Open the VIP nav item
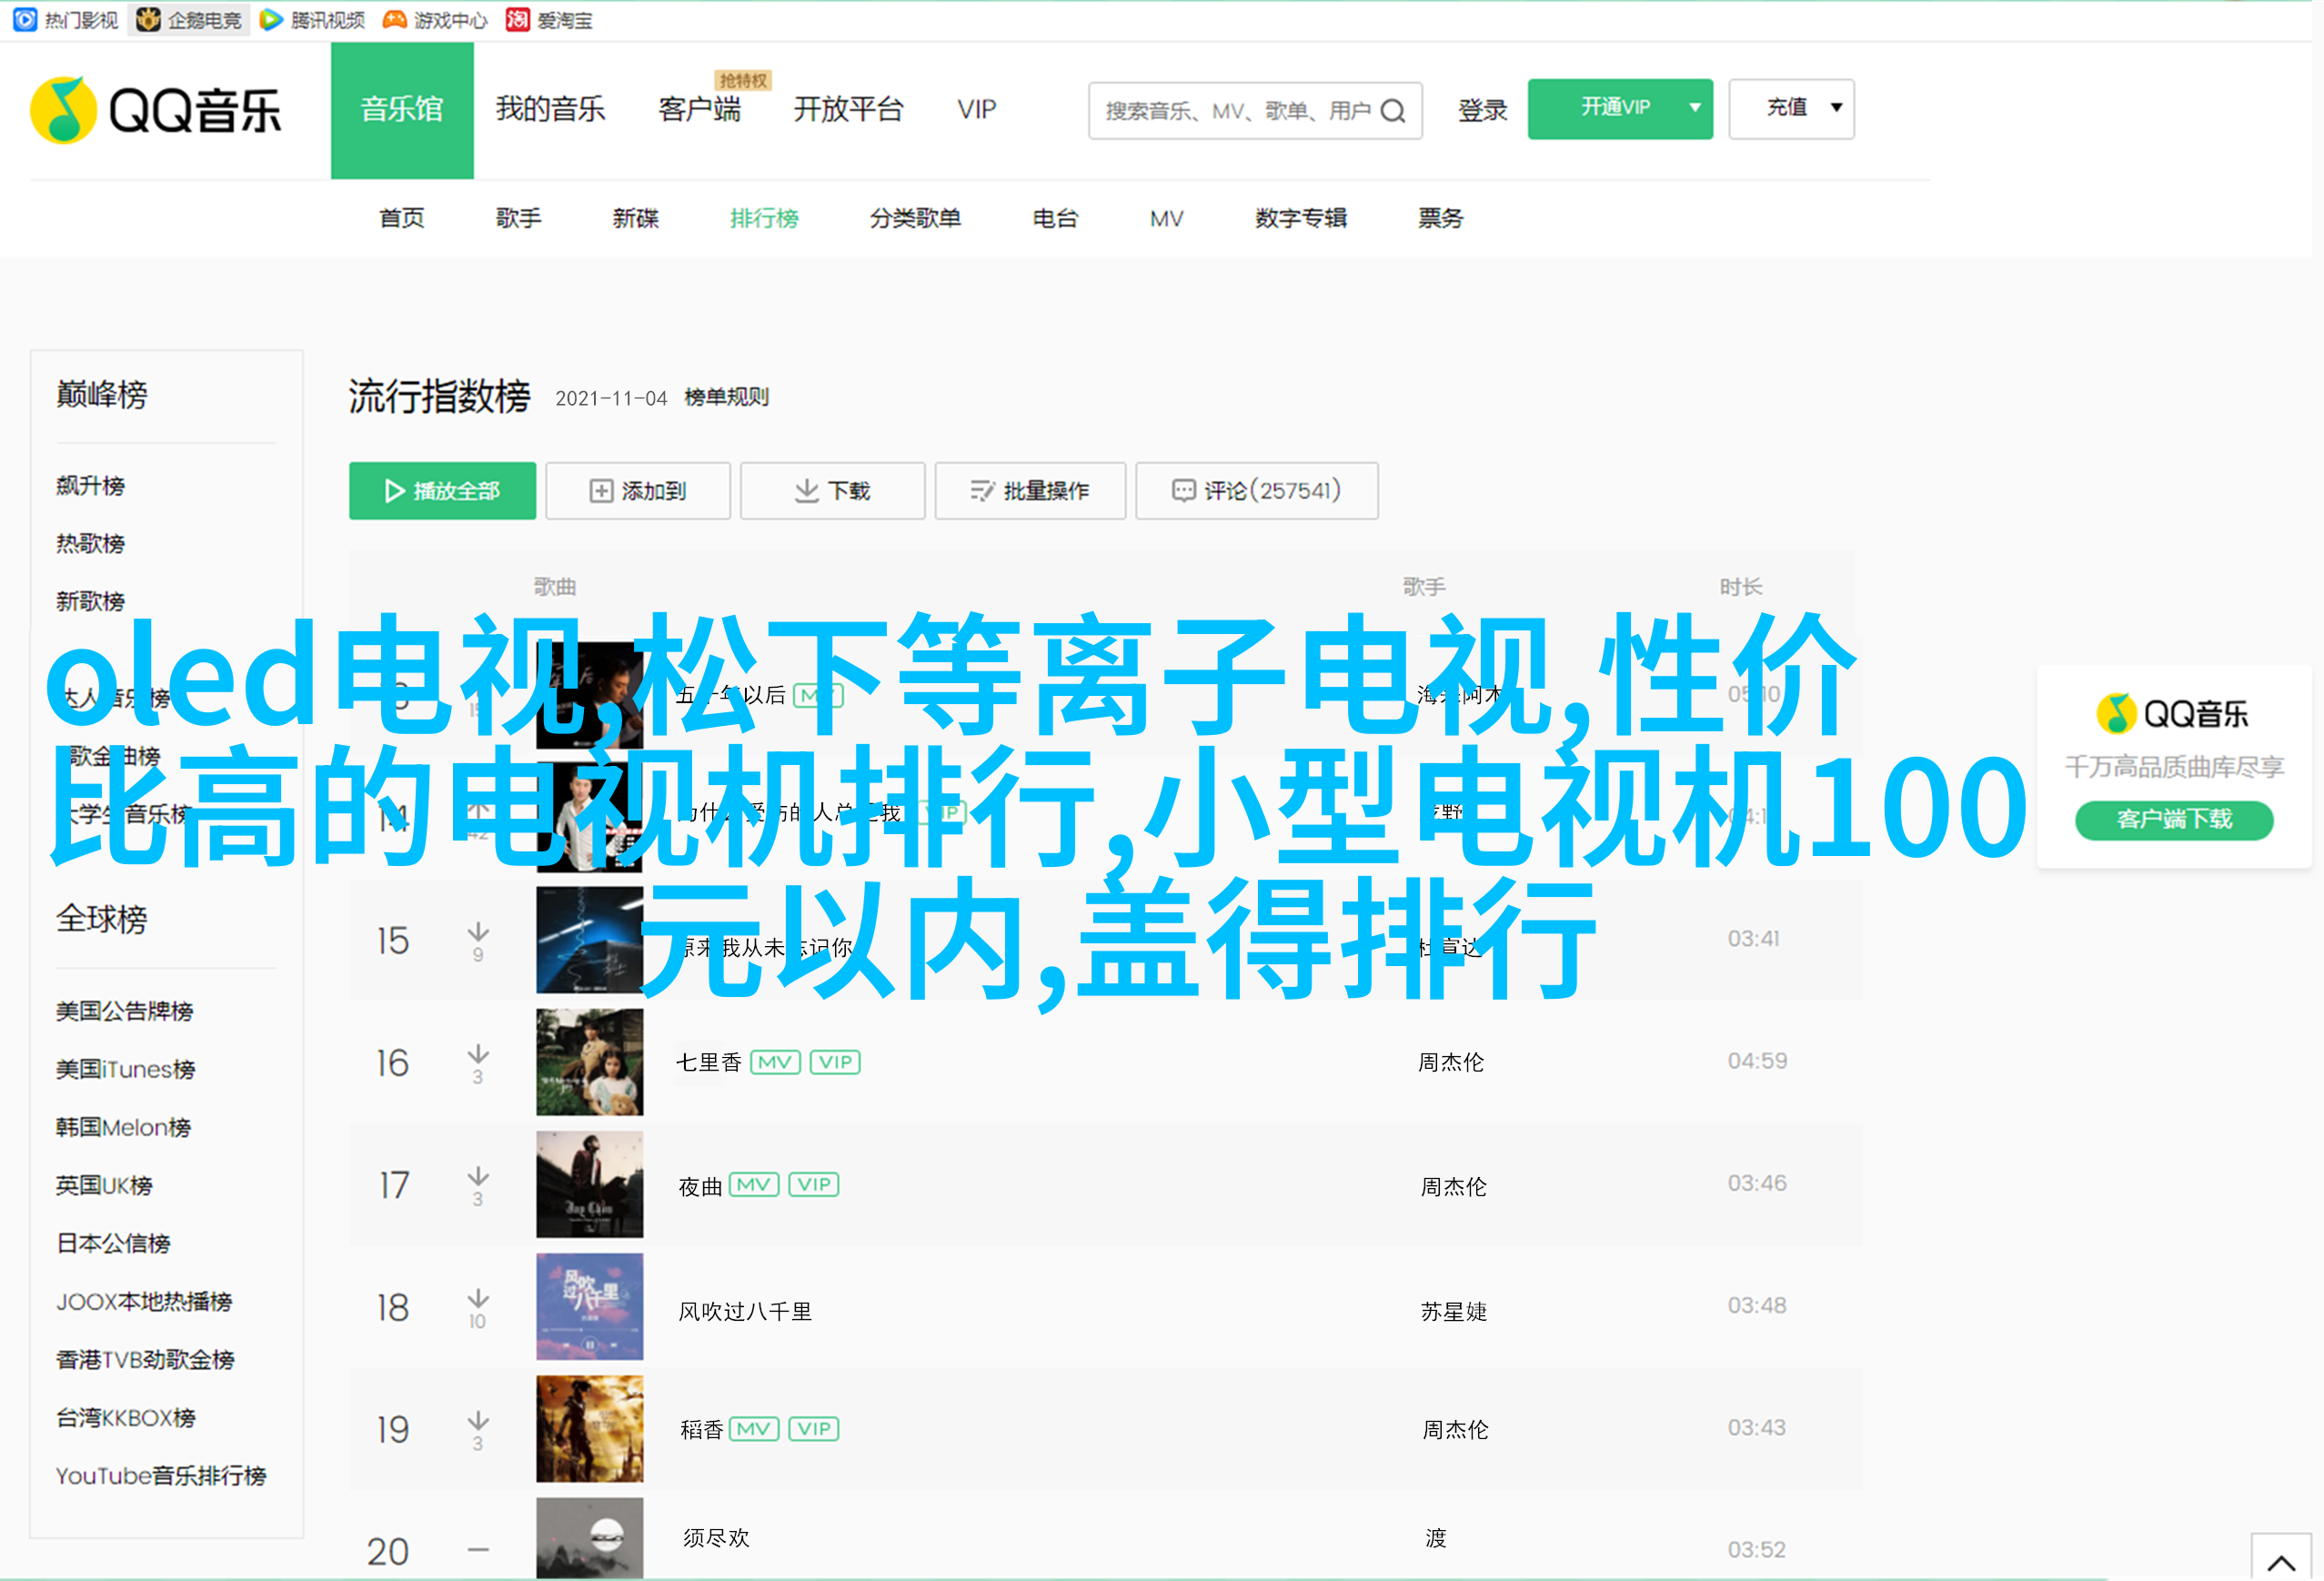 click(976, 109)
